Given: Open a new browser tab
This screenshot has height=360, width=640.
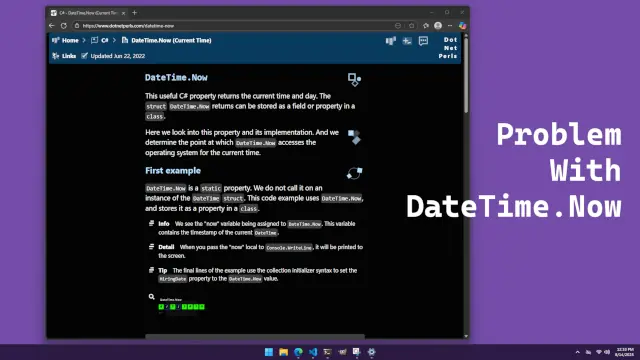Looking at the screenshot, I should [x=134, y=13].
